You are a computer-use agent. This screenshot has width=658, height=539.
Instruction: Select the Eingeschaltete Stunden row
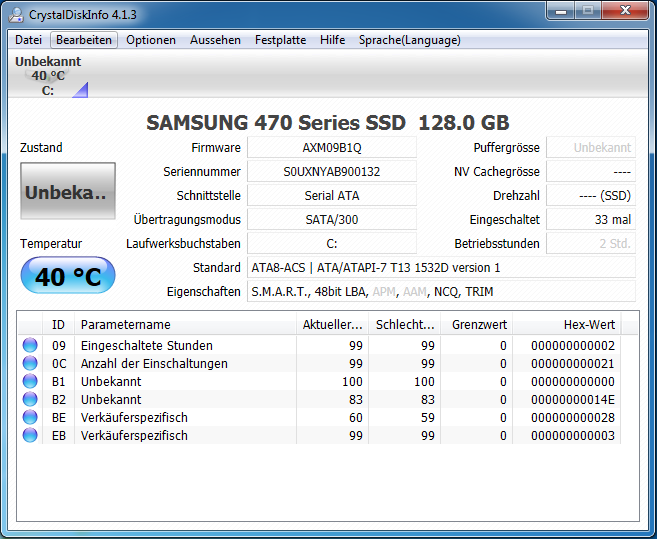[319, 345]
